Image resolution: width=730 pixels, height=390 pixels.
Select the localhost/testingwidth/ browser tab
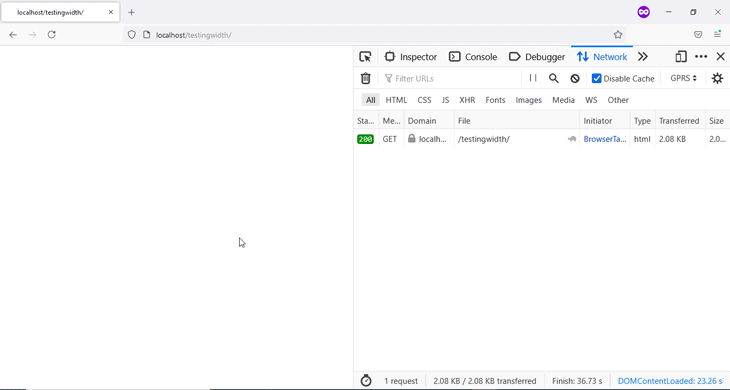(x=60, y=12)
